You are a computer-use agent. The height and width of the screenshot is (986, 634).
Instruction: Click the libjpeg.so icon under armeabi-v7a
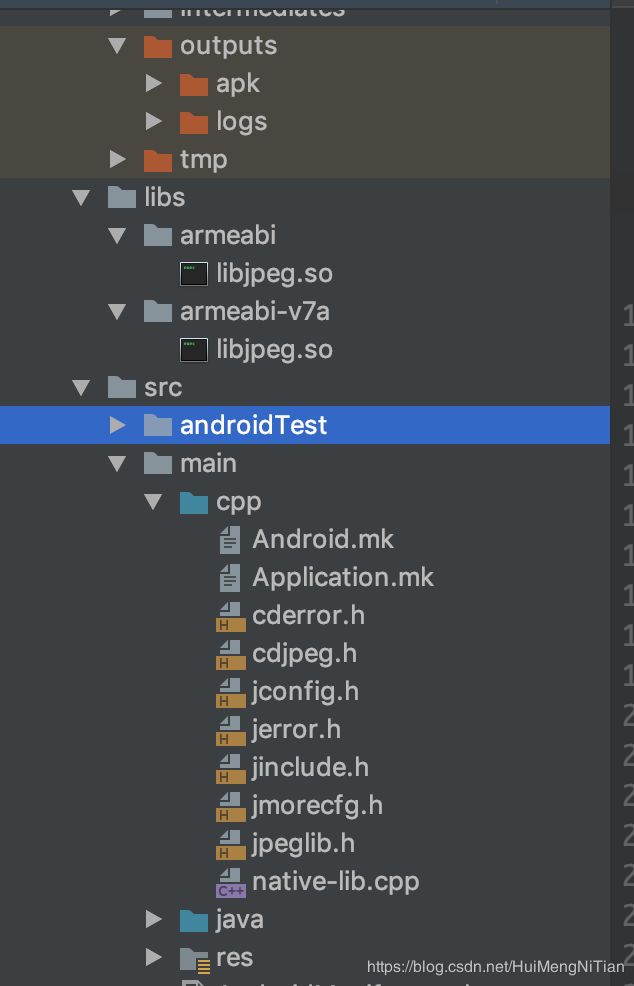(194, 350)
